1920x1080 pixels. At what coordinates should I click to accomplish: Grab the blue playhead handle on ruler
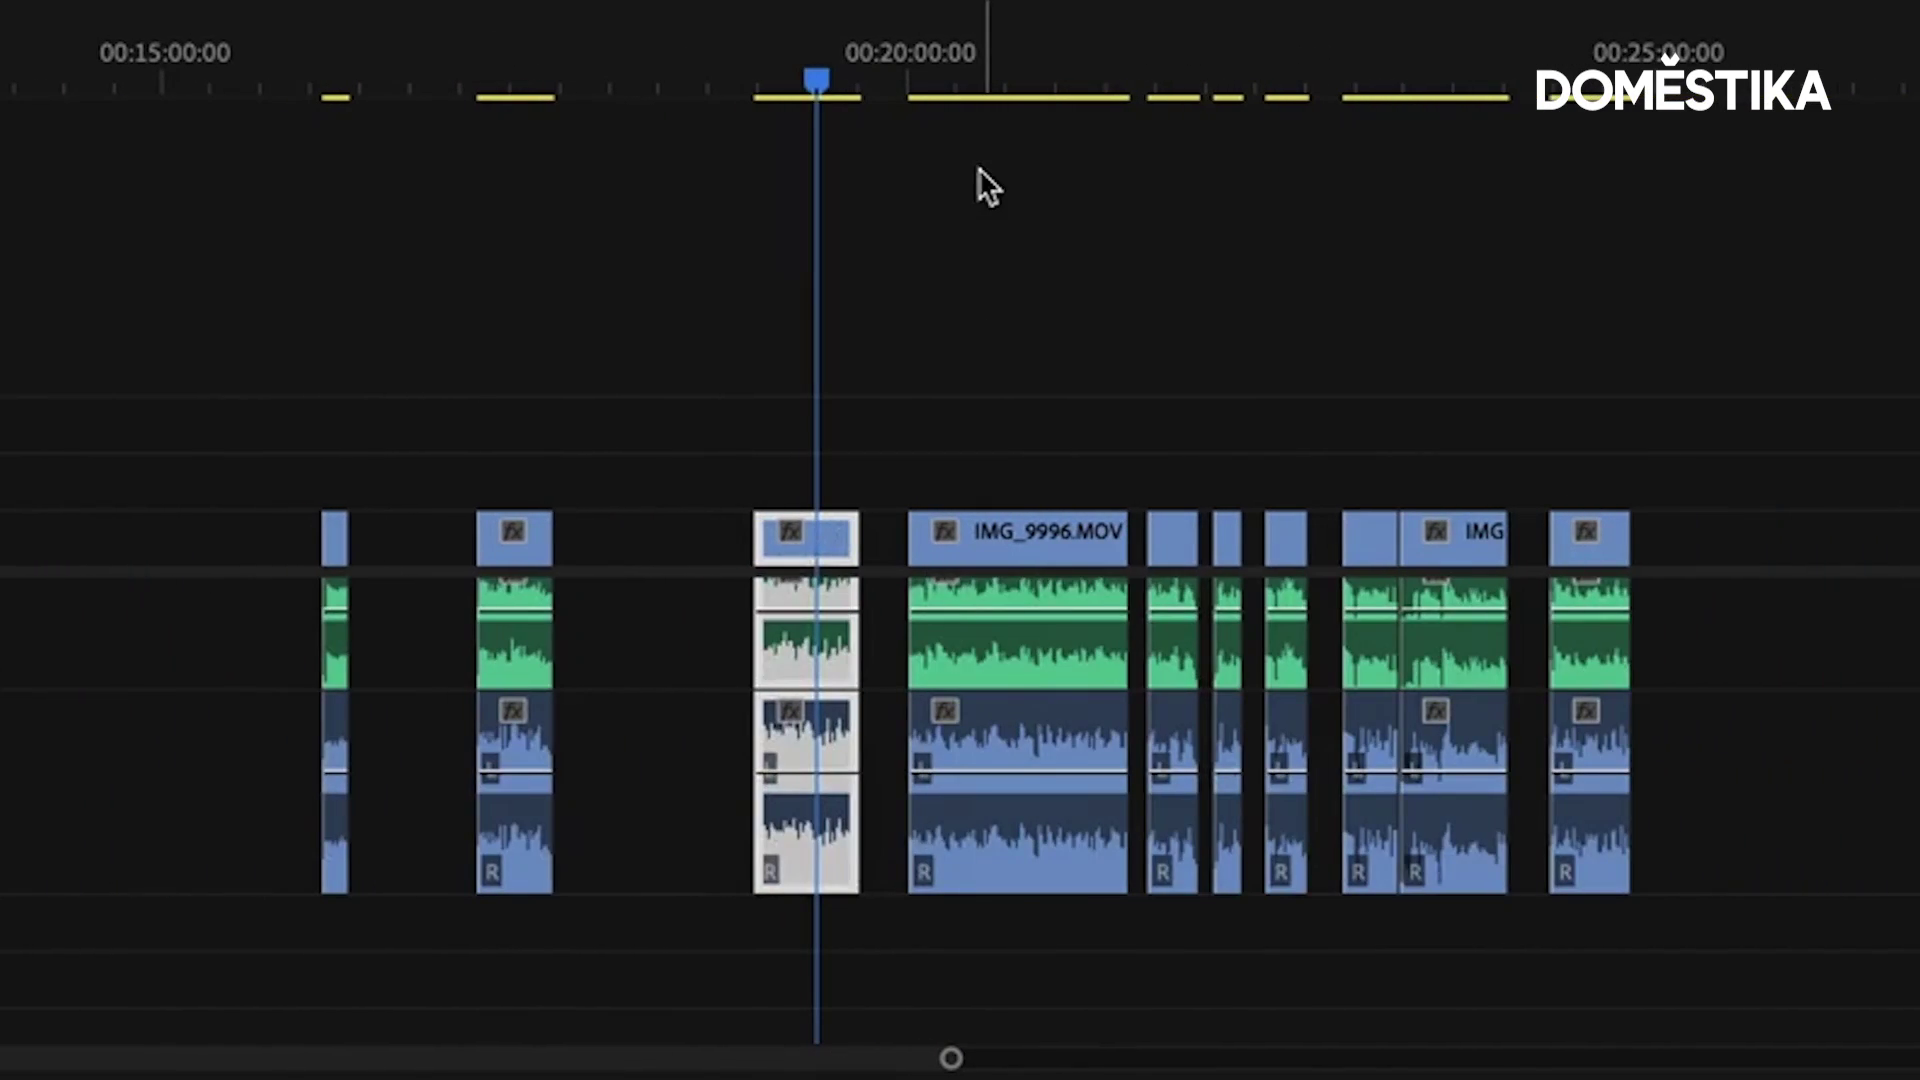pyautogui.click(x=816, y=79)
